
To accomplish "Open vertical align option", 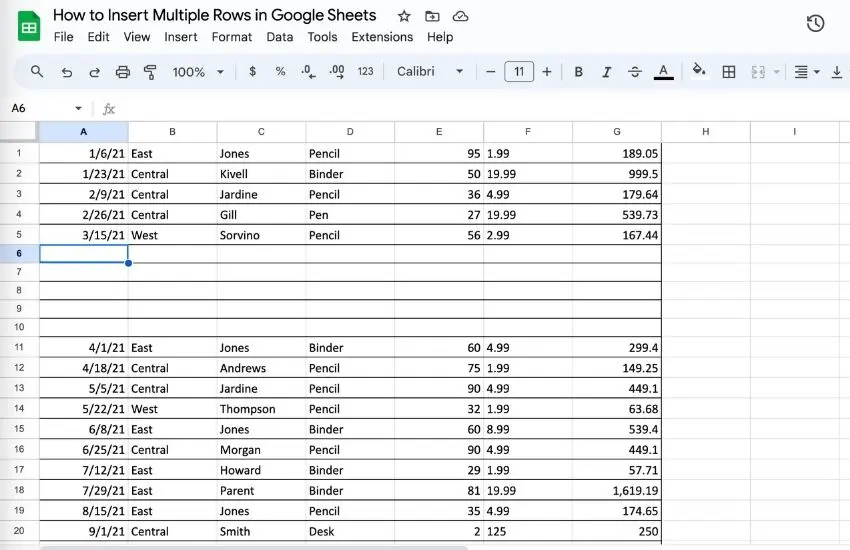I will tap(837, 72).
